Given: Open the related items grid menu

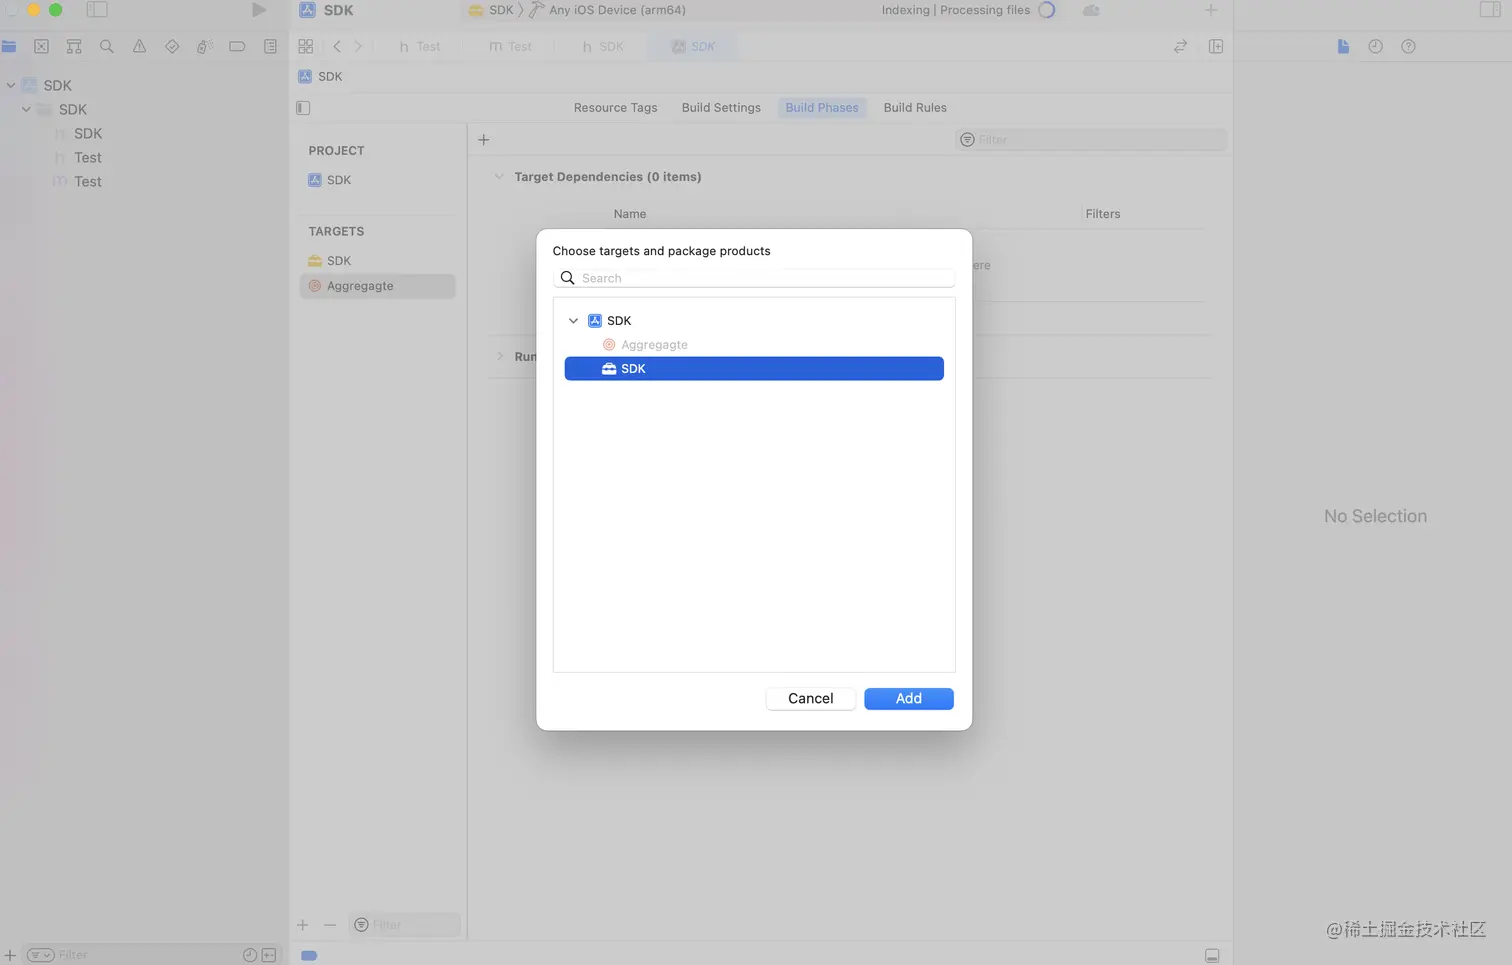Looking at the screenshot, I should (x=306, y=46).
